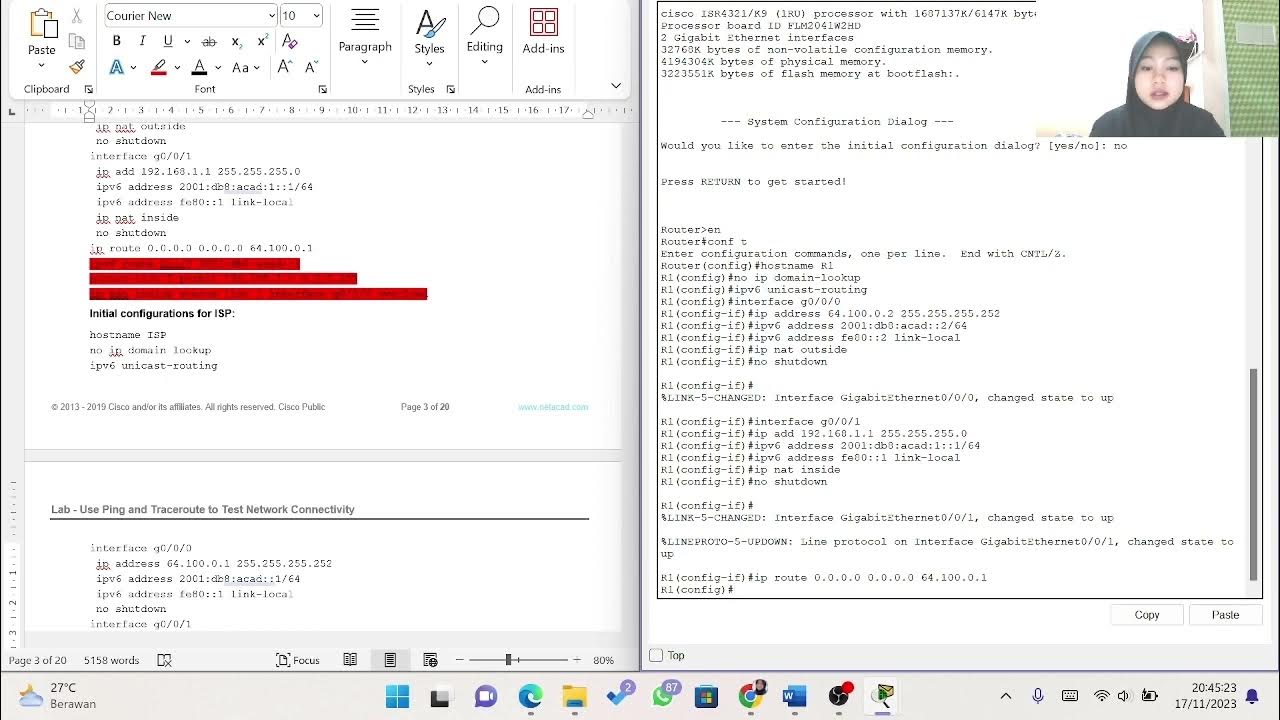Apply subscript formatting
This screenshot has height=720, width=1280.
pos(236,41)
